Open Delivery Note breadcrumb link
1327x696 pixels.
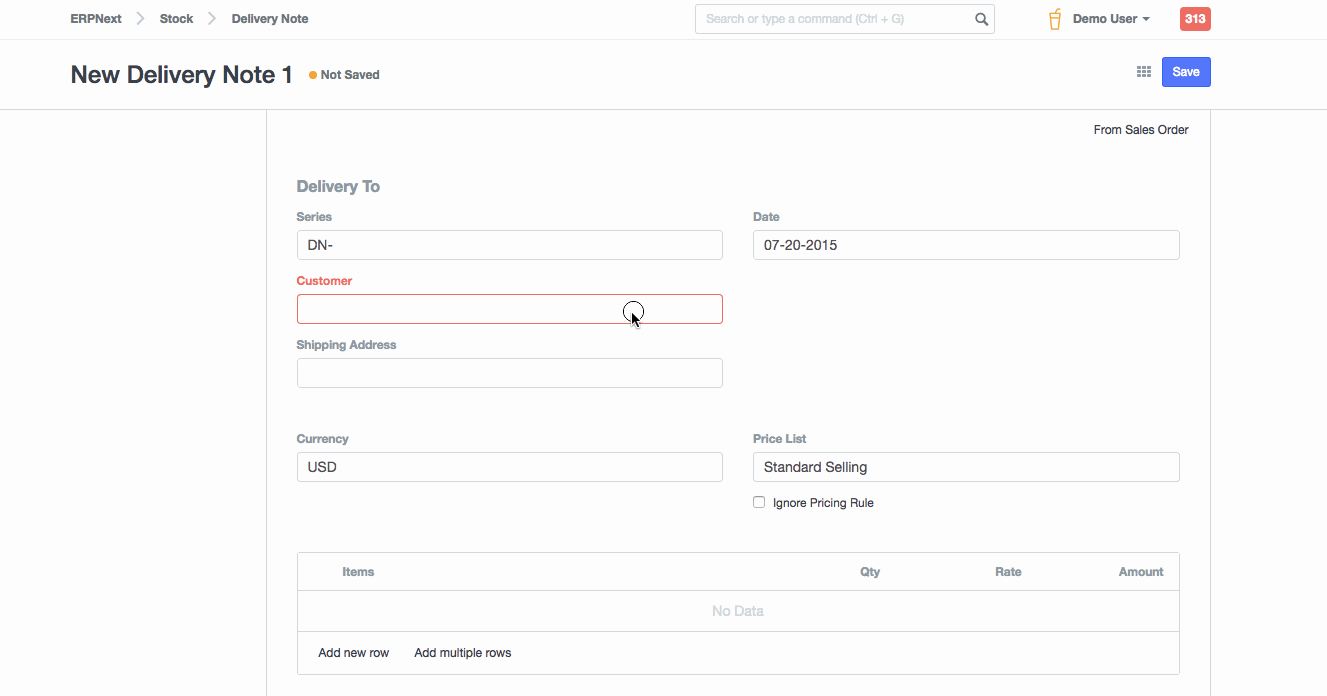coord(270,19)
